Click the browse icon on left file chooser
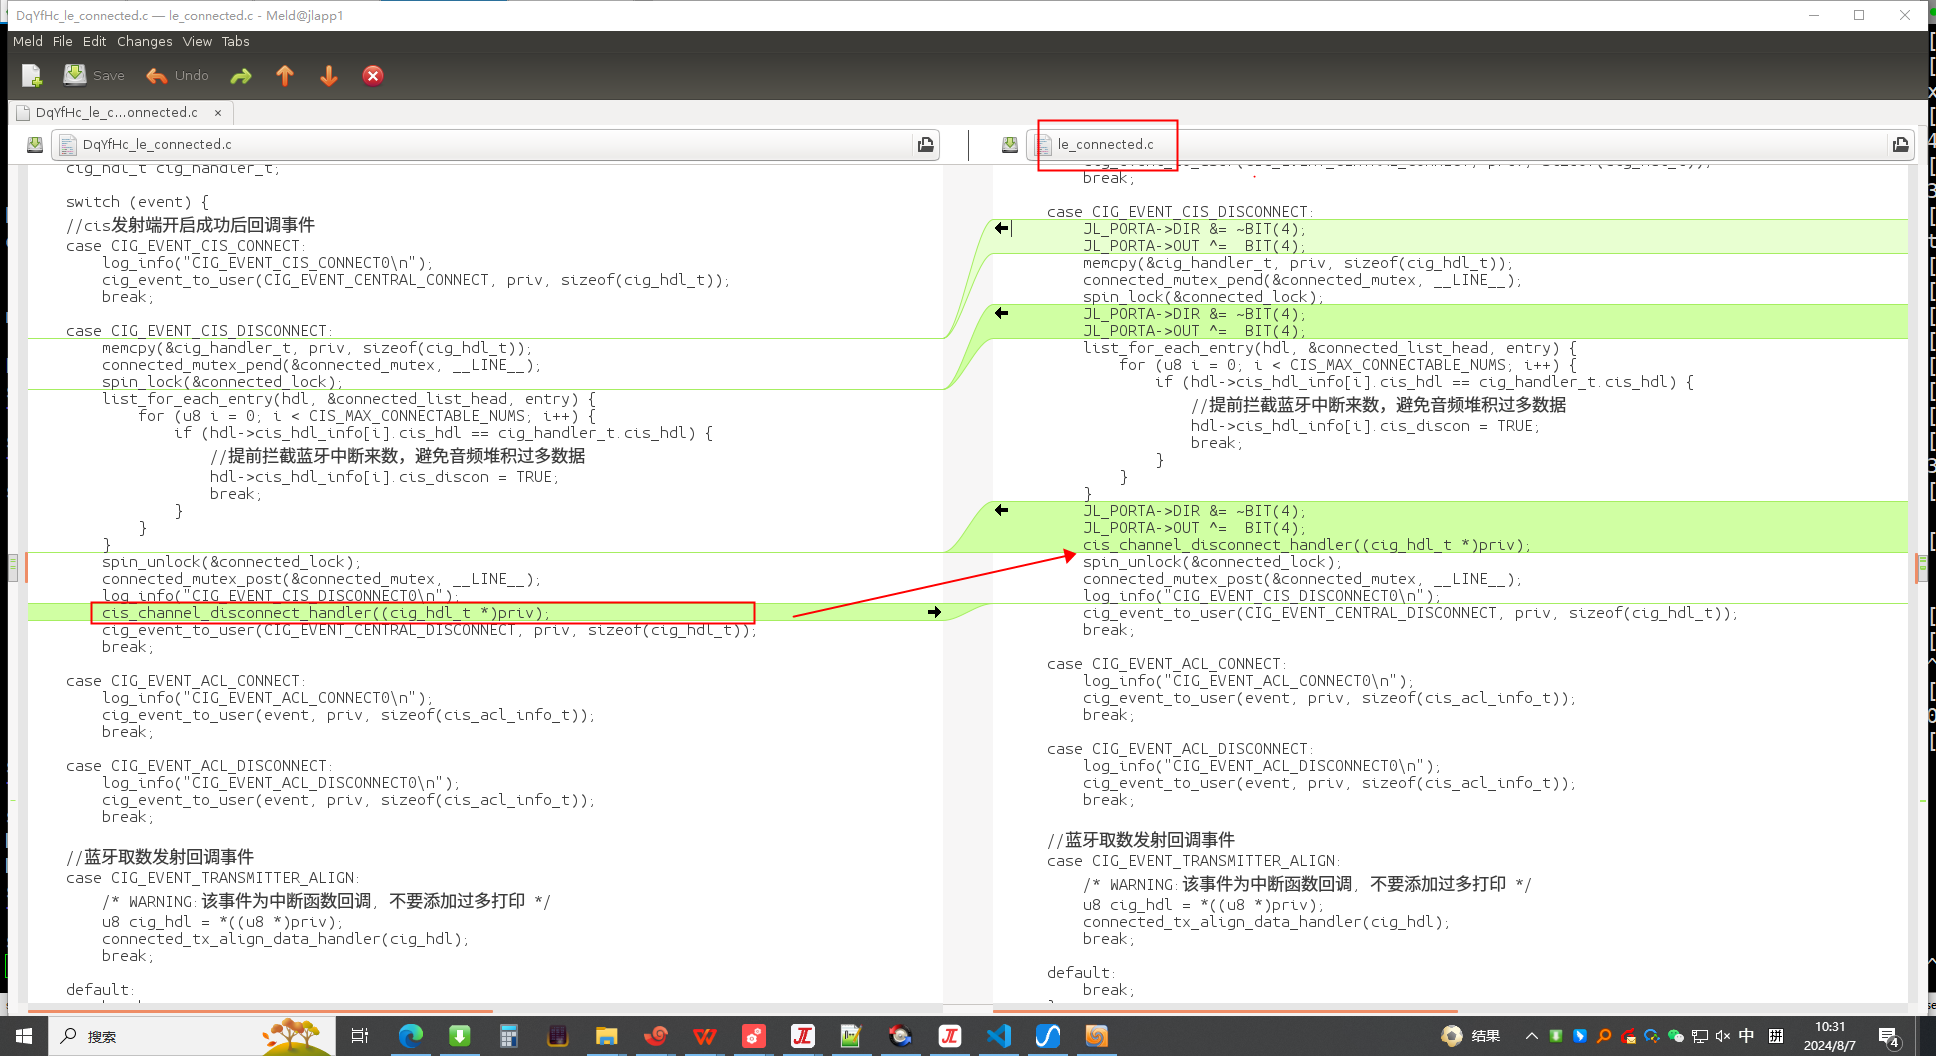The width and height of the screenshot is (1936, 1056). 926,145
